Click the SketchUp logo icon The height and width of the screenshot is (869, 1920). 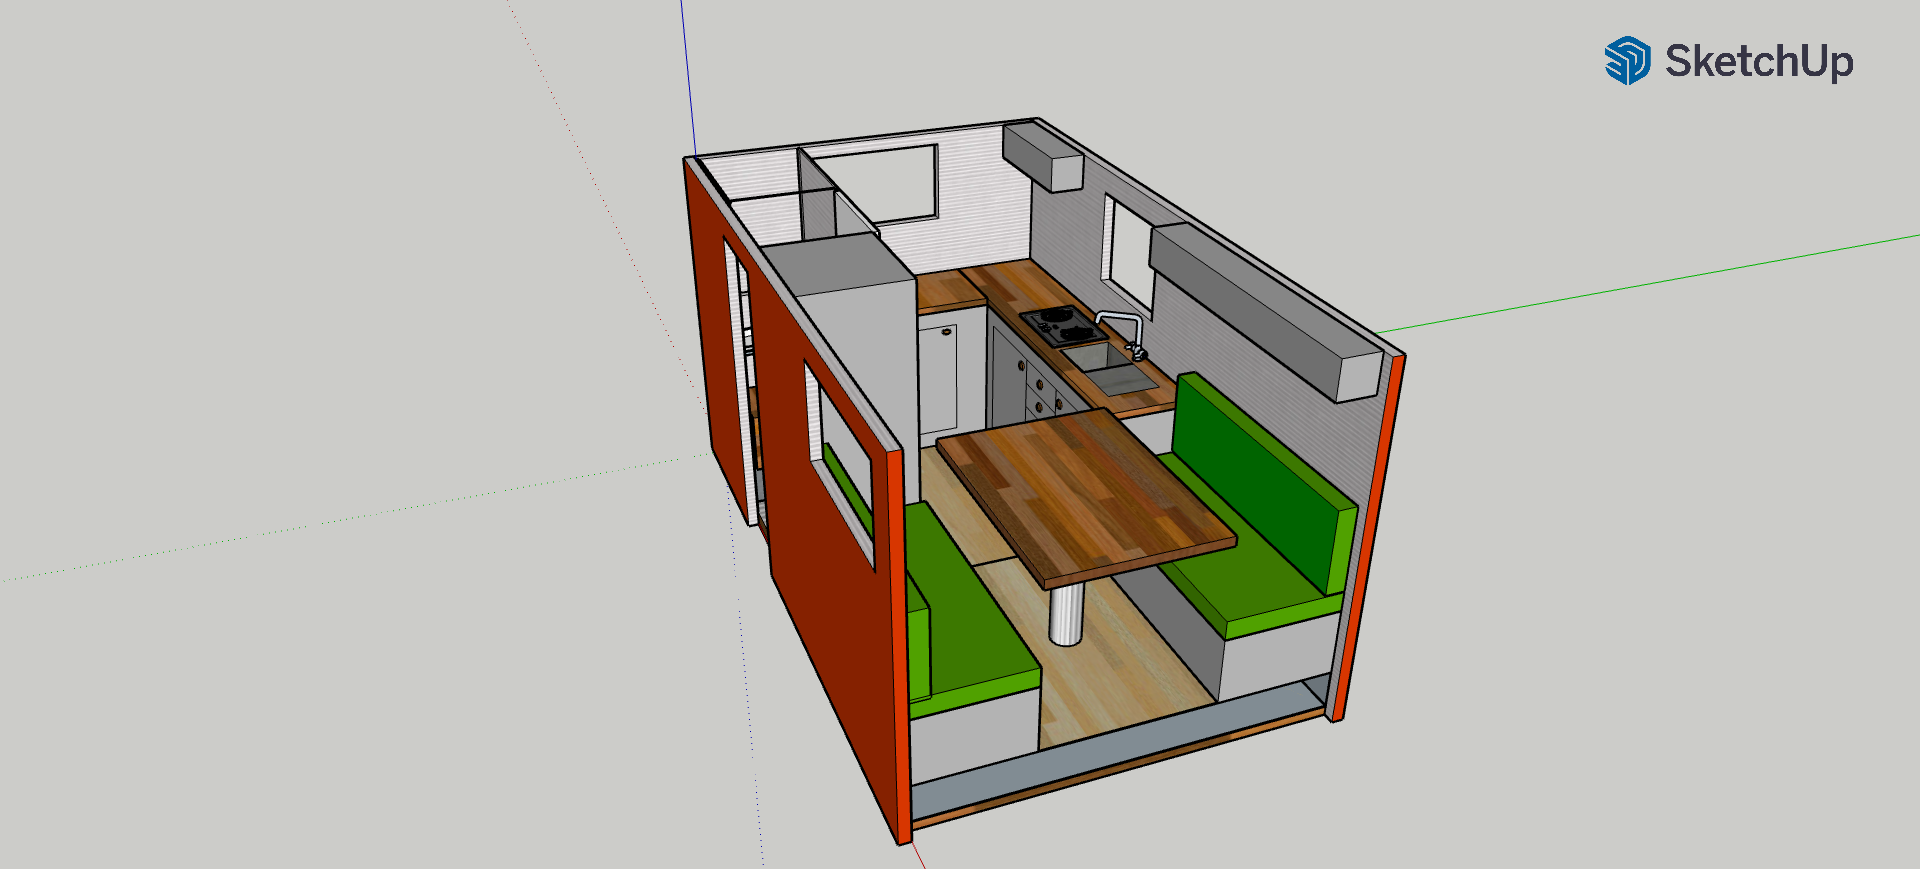pos(1627,61)
